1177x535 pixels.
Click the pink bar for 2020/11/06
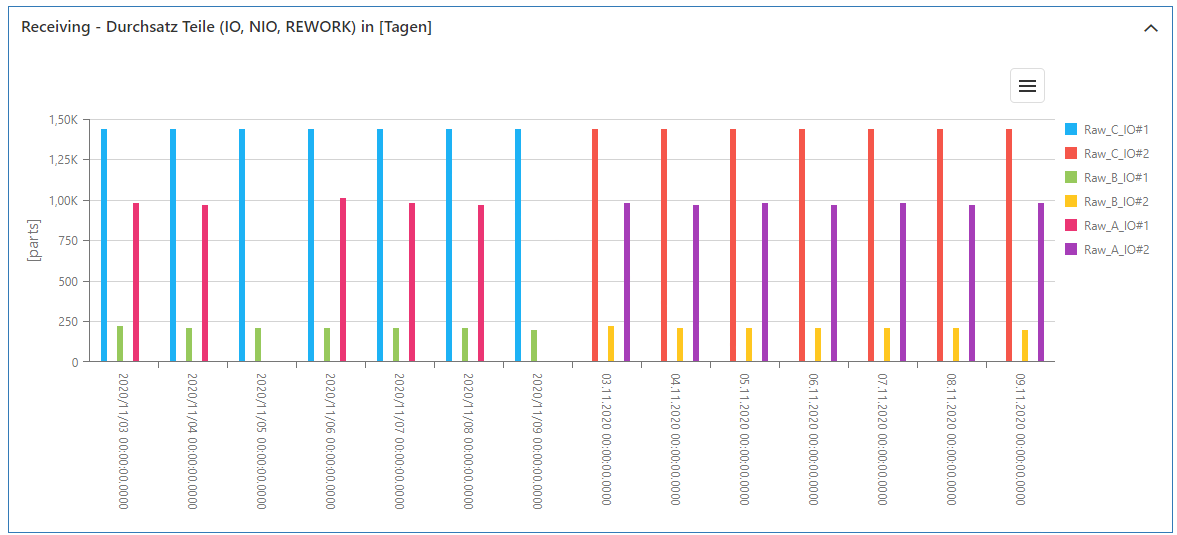pyautogui.click(x=343, y=280)
